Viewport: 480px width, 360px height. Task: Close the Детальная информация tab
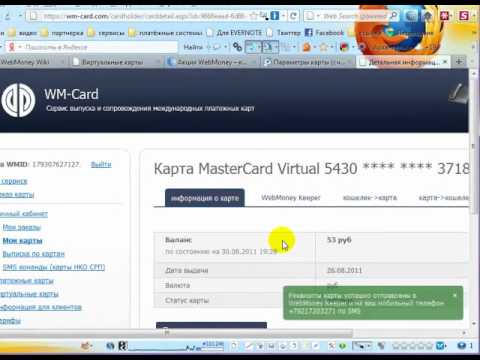point(445,62)
